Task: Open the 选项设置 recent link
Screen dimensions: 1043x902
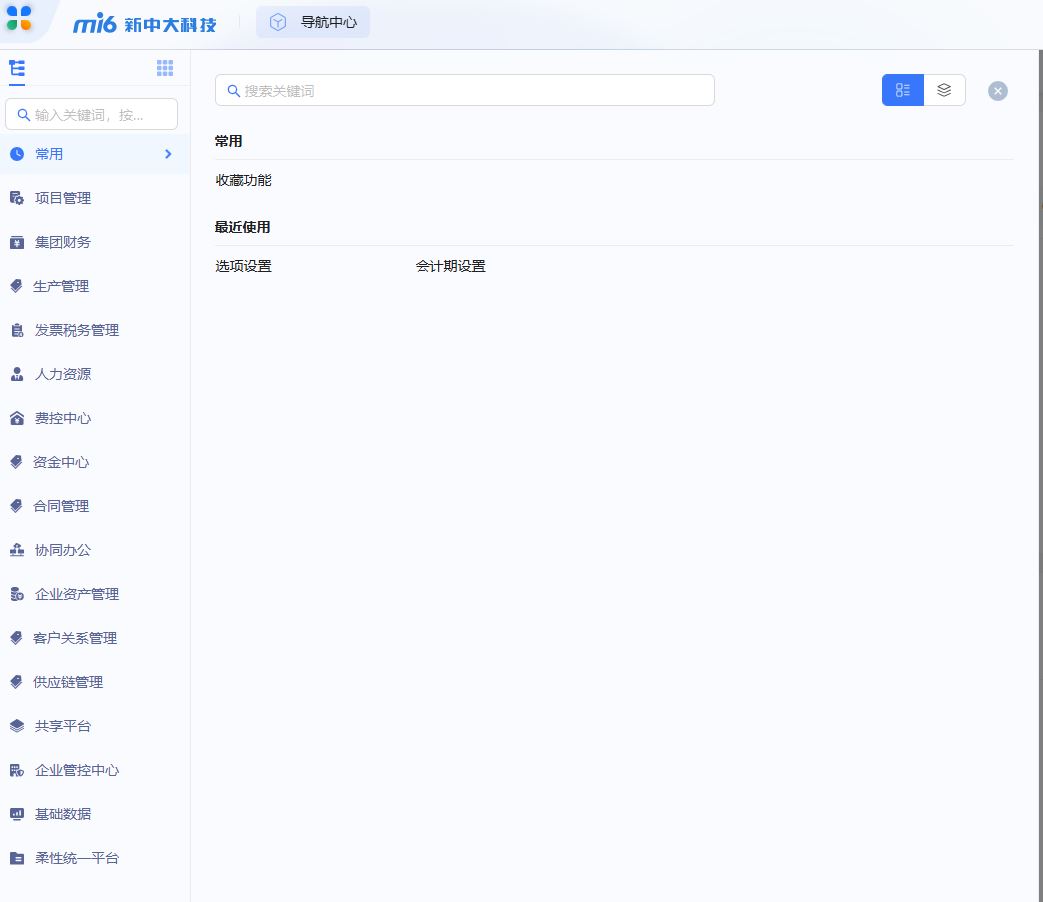Action: pyautogui.click(x=243, y=266)
